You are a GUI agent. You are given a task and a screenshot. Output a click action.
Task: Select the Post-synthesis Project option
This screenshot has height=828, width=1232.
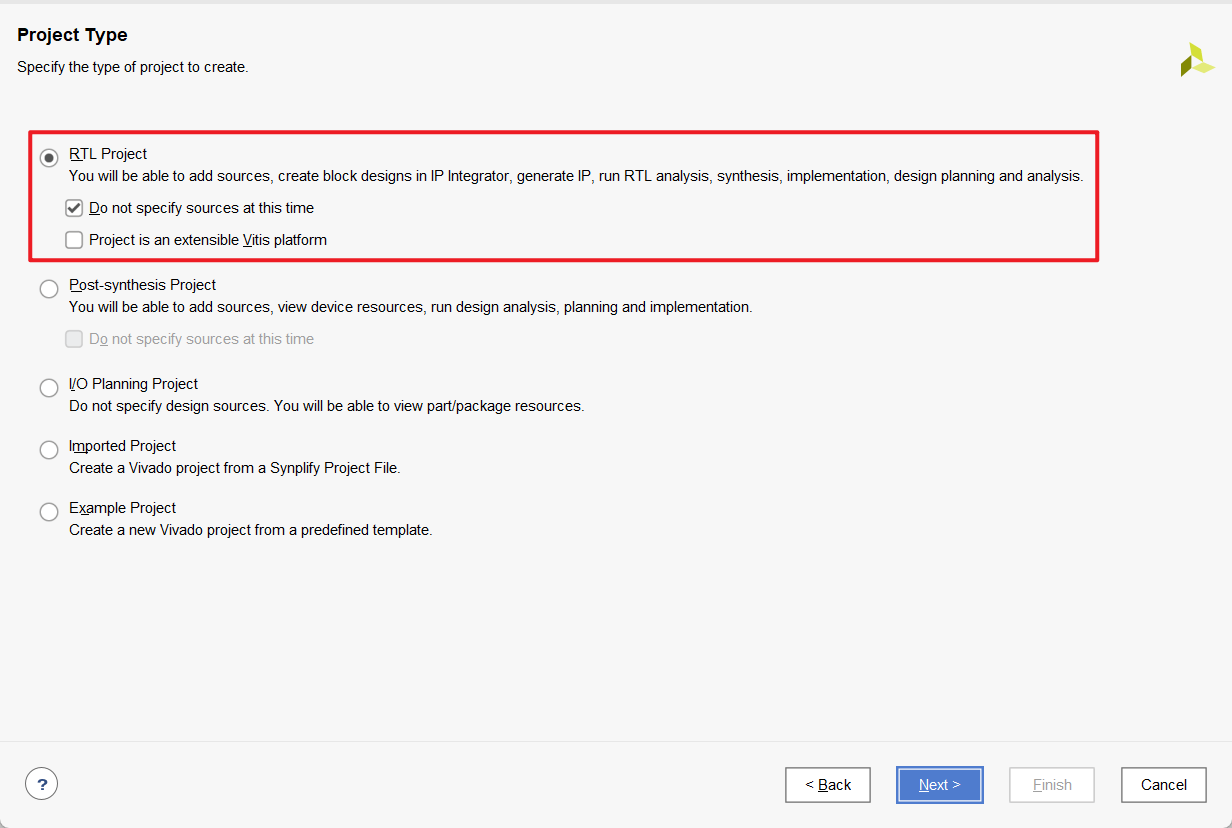click(x=49, y=289)
